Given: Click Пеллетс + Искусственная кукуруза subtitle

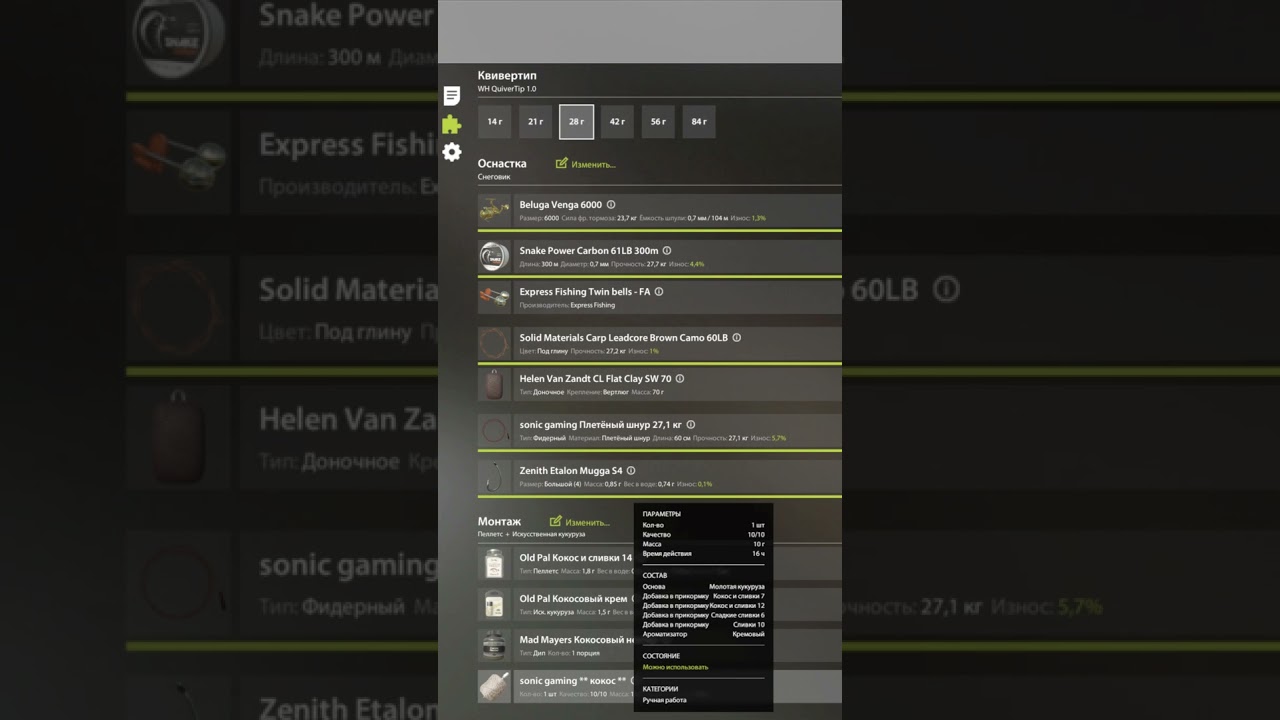Looking at the screenshot, I should click(531, 535).
